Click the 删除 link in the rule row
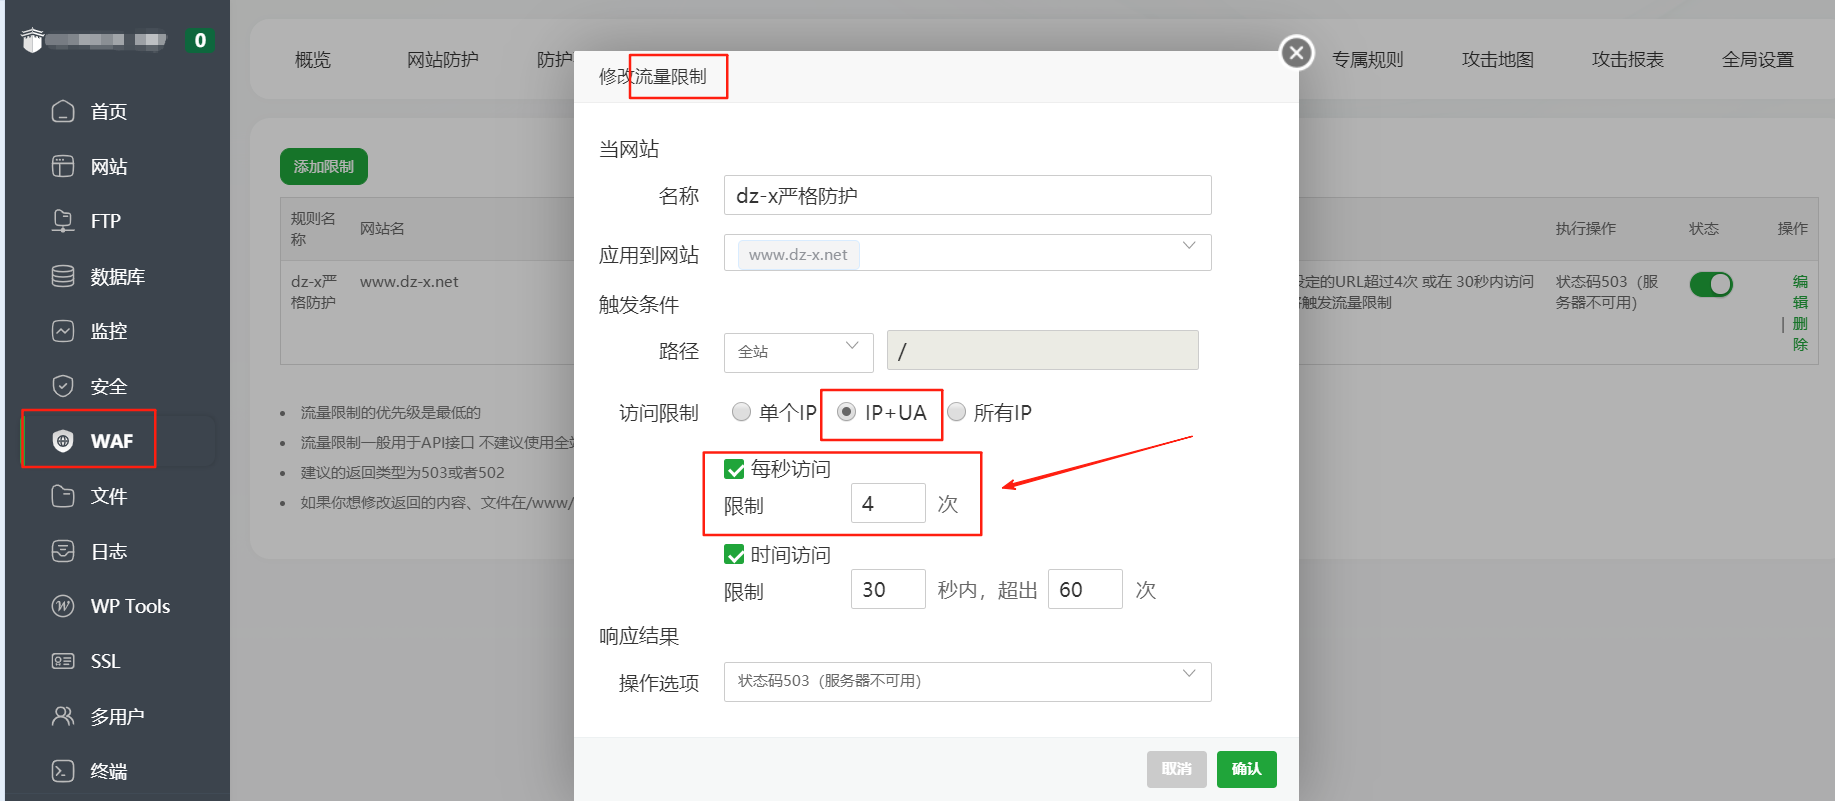 pyautogui.click(x=1800, y=334)
